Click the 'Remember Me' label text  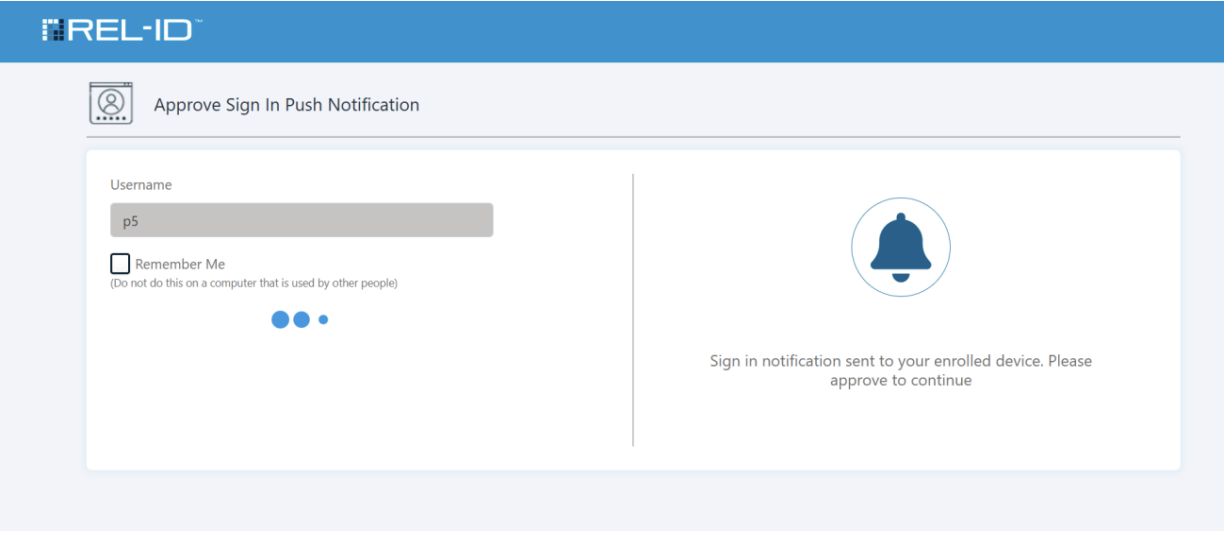(x=180, y=265)
